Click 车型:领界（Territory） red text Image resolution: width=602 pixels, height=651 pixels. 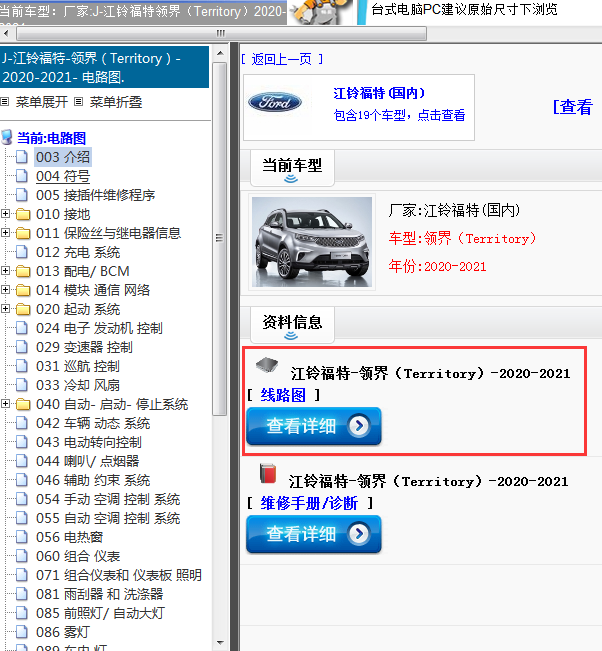463,238
